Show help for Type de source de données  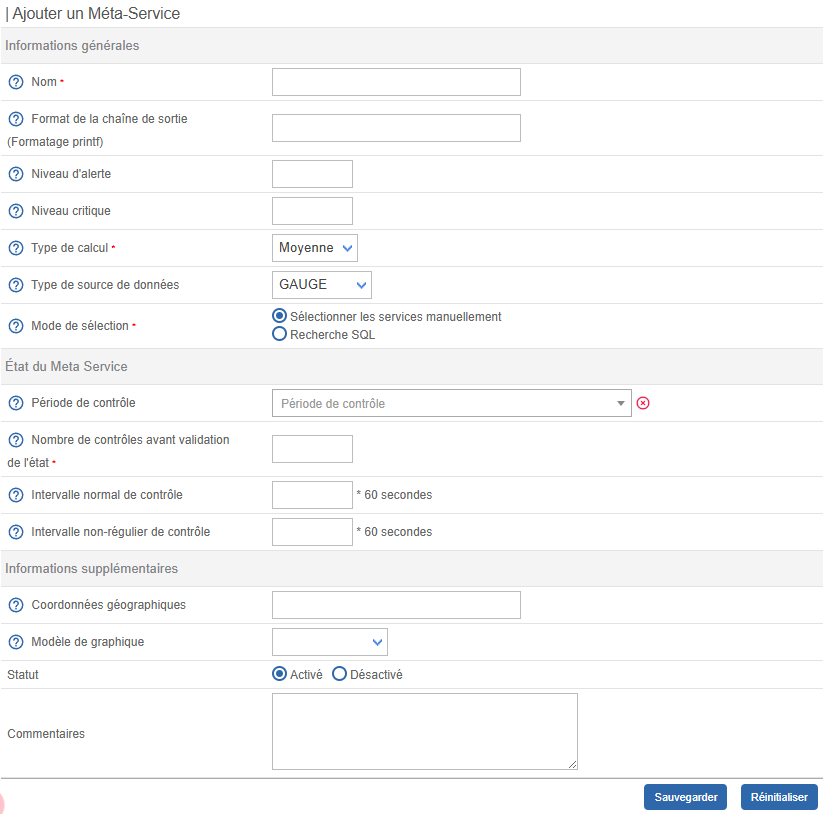tap(16, 285)
